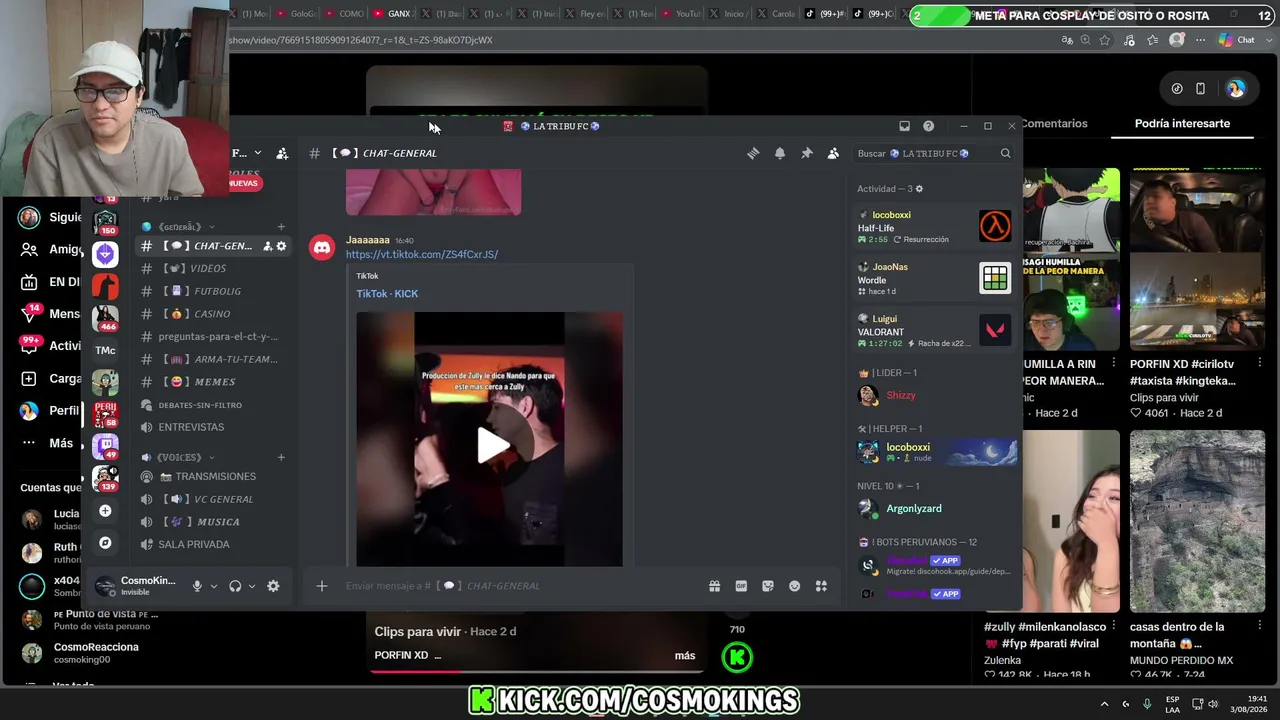This screenshot has height=720, width=1280.
Task: Create channel in GENERAL category
Action: click(281, 227)
